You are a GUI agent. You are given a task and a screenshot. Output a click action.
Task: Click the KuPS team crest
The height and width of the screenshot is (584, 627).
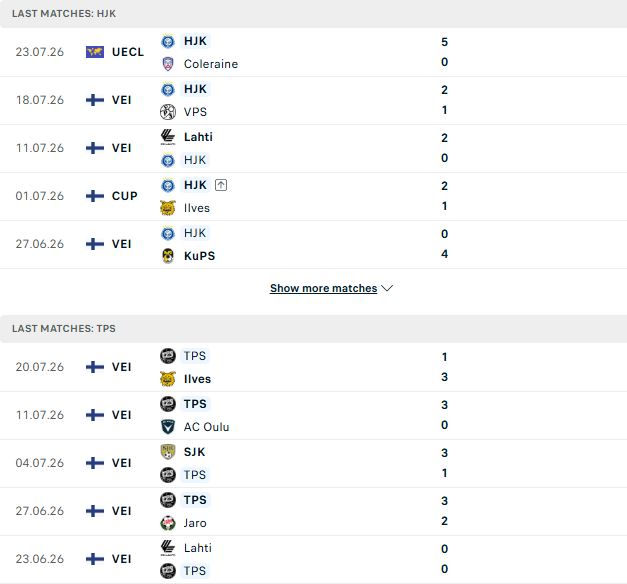(x=168, y=256)
